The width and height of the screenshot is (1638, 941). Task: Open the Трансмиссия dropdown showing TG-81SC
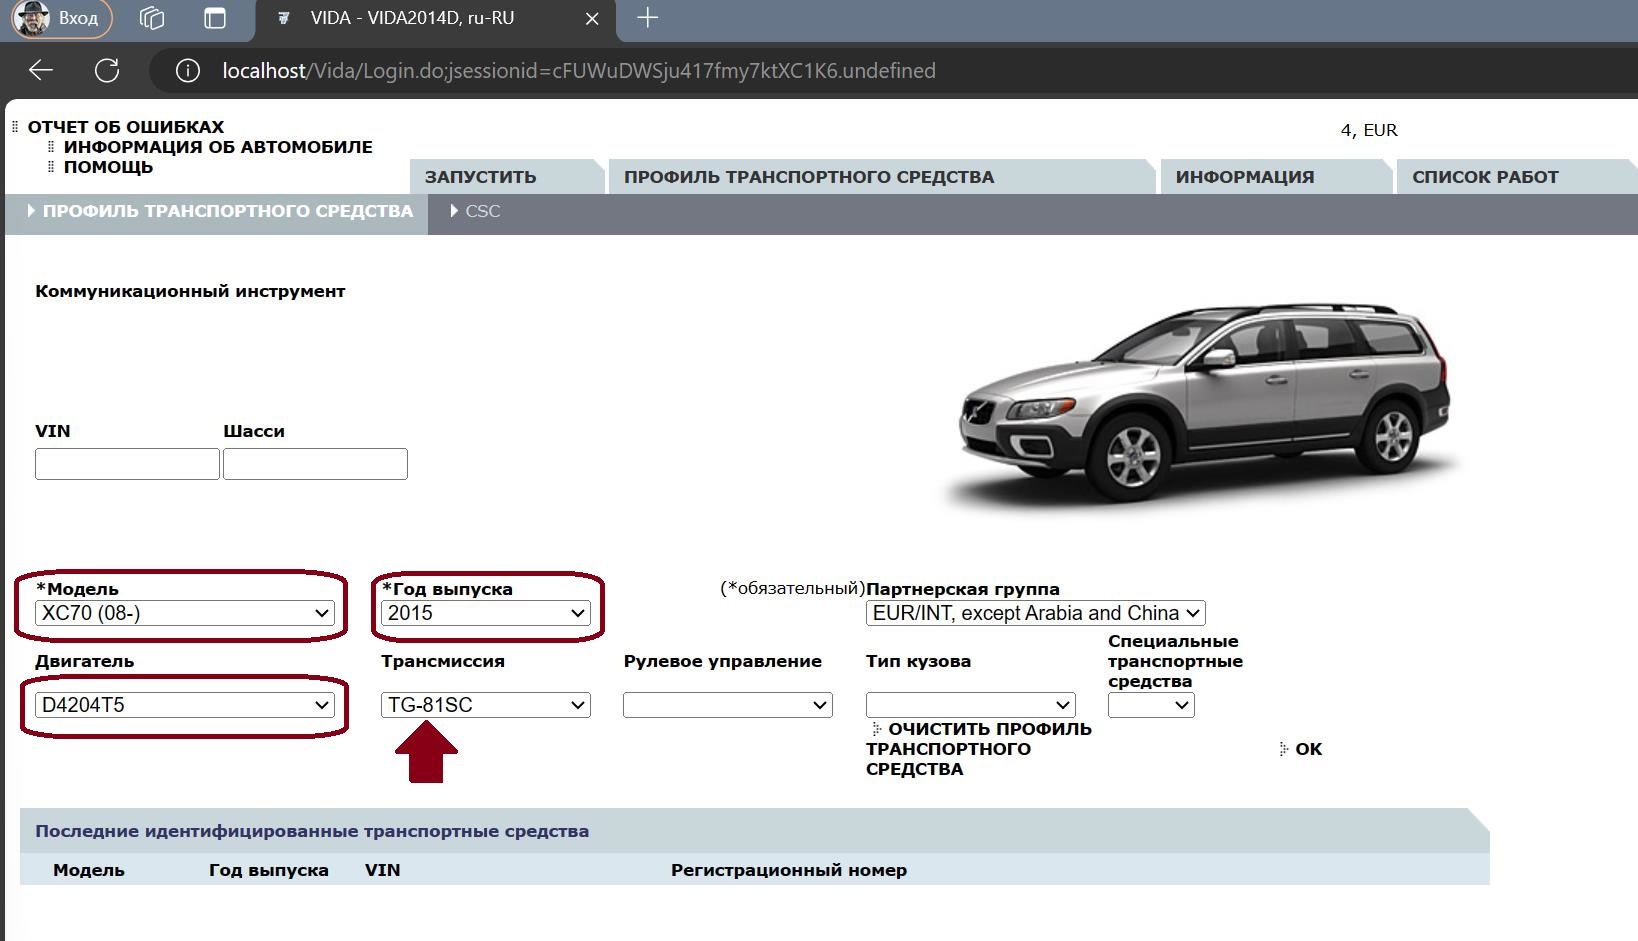point(486,705)
